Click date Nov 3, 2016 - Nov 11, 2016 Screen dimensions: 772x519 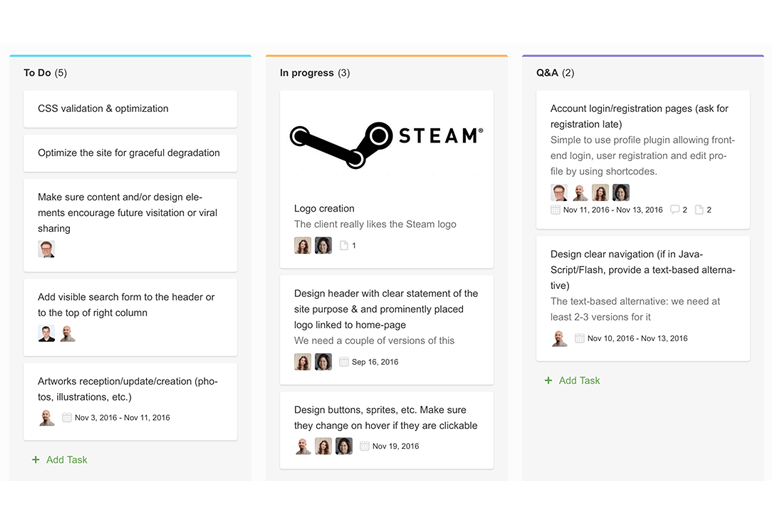[122, 418]
